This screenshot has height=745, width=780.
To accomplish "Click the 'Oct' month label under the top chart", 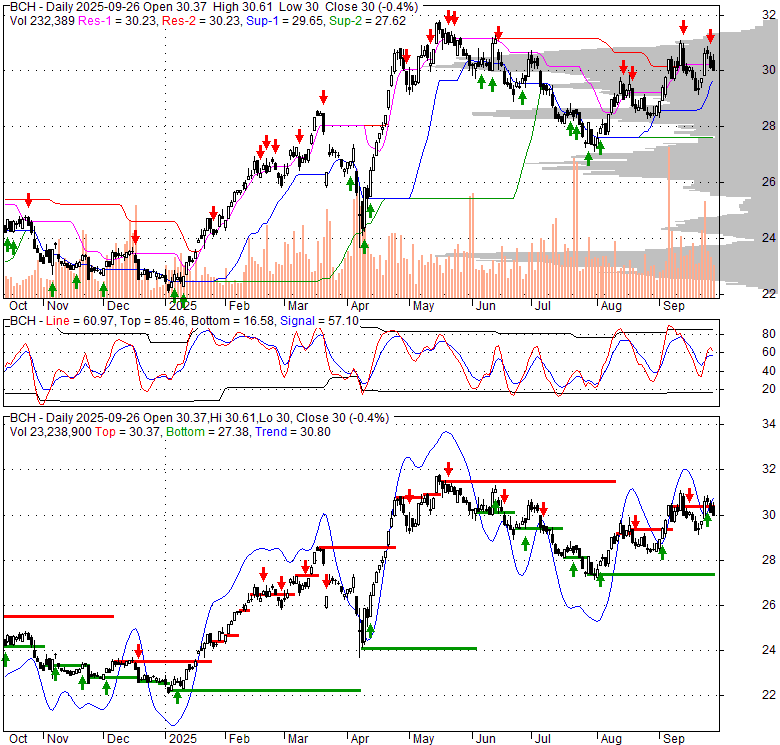I will (18, 306).
